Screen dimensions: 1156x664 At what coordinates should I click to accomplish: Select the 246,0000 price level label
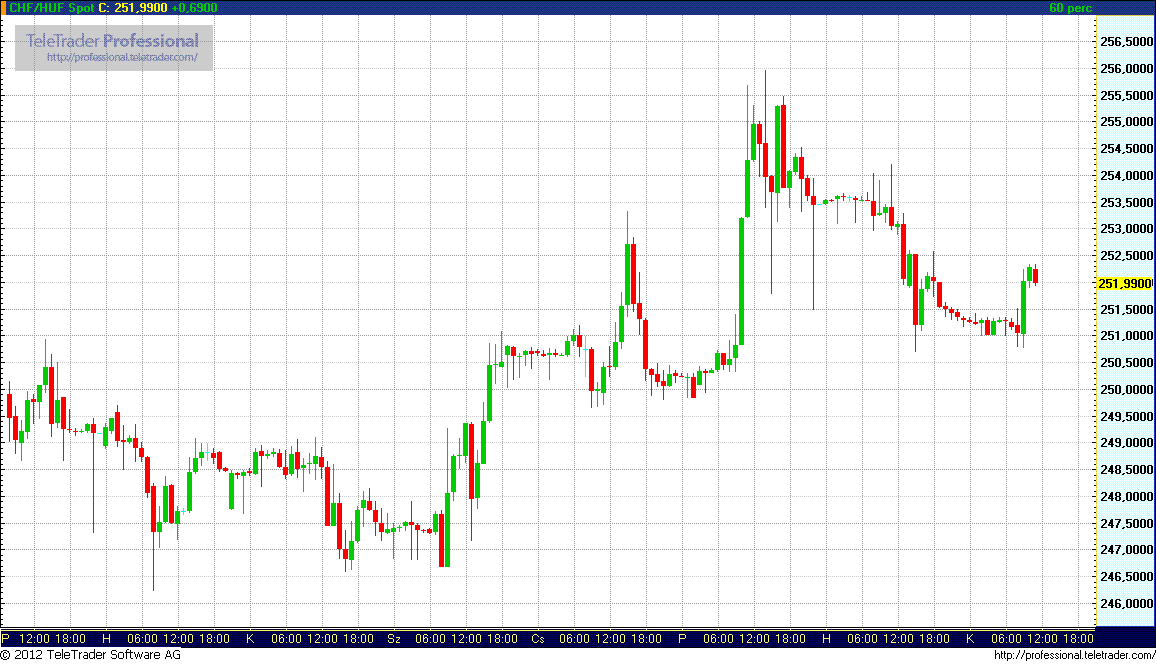(x=1127, y=604)
